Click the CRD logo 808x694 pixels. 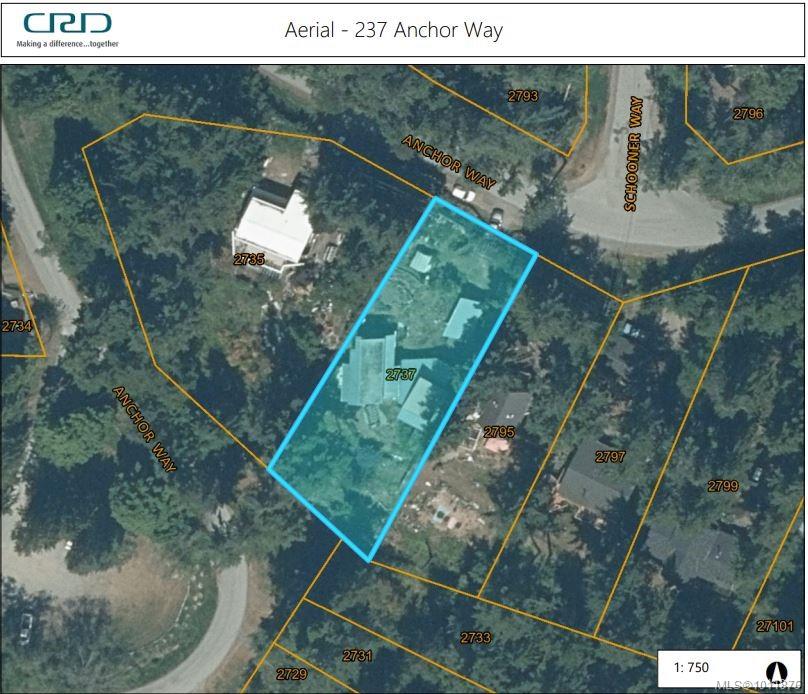pos(68,30)
